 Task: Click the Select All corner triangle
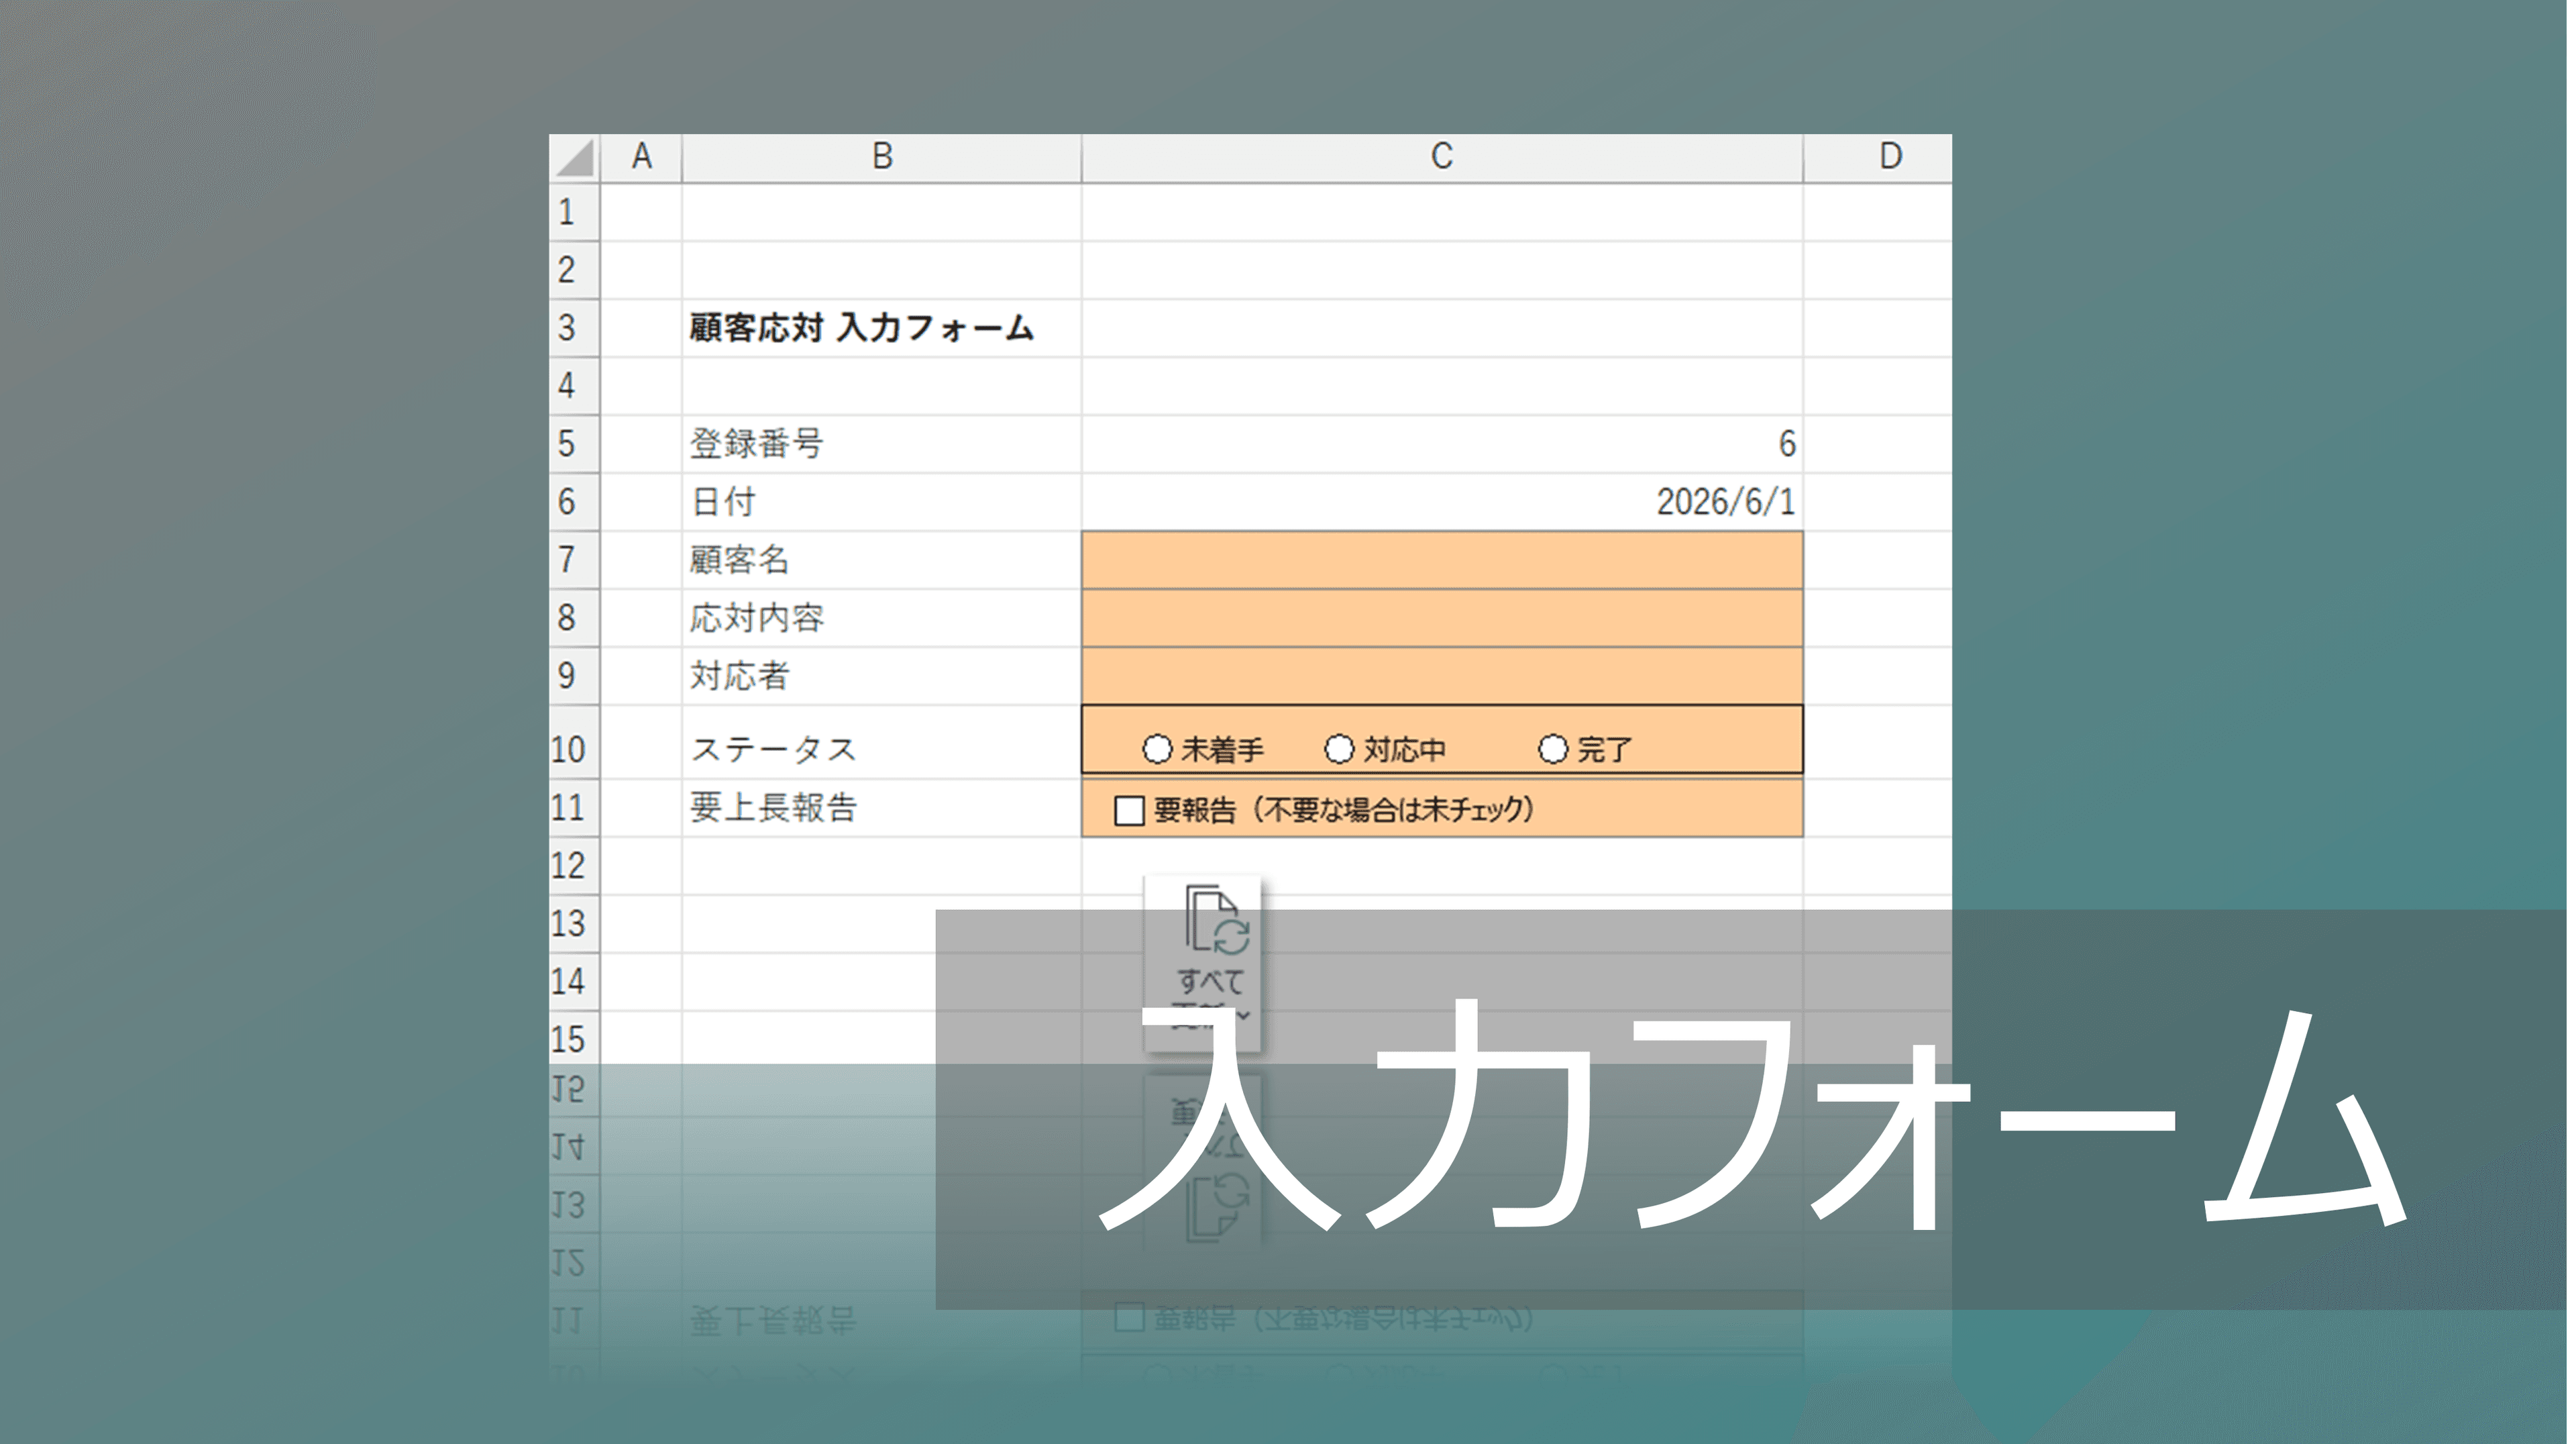pyautogui.click(x=575, y=158)
